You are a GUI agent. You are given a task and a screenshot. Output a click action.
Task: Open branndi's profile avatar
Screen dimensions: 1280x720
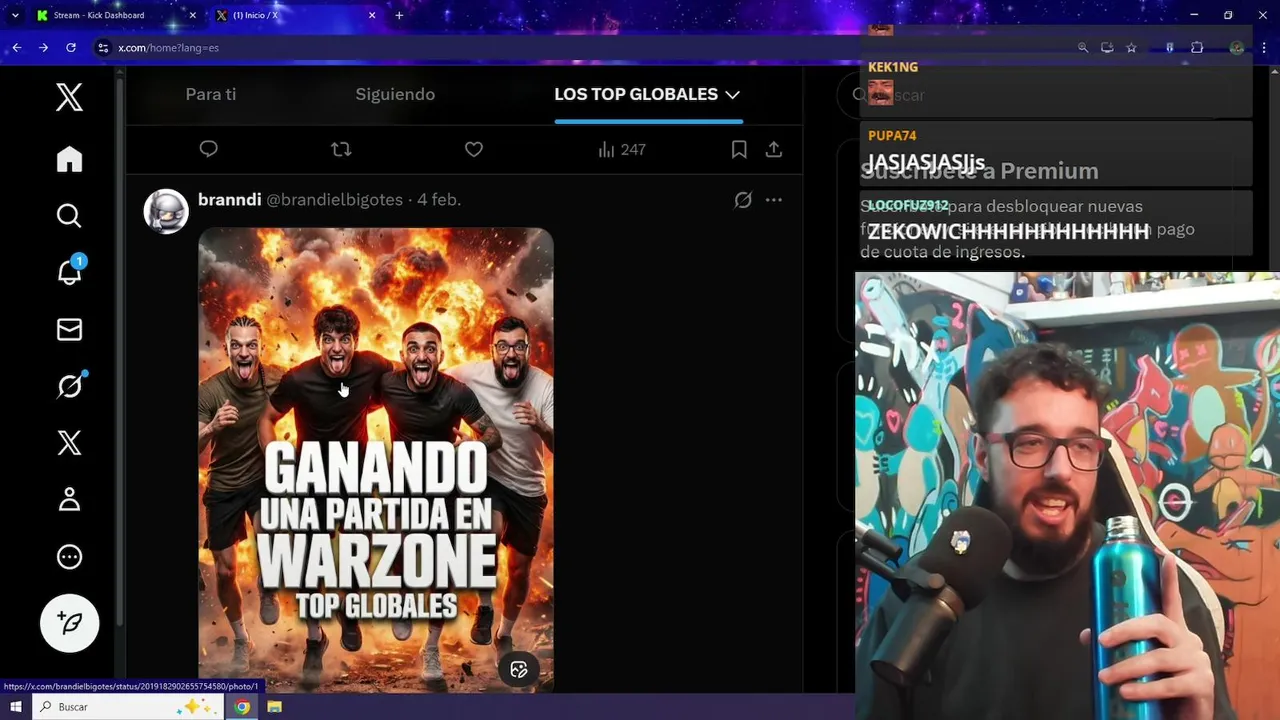coord(166,211)
